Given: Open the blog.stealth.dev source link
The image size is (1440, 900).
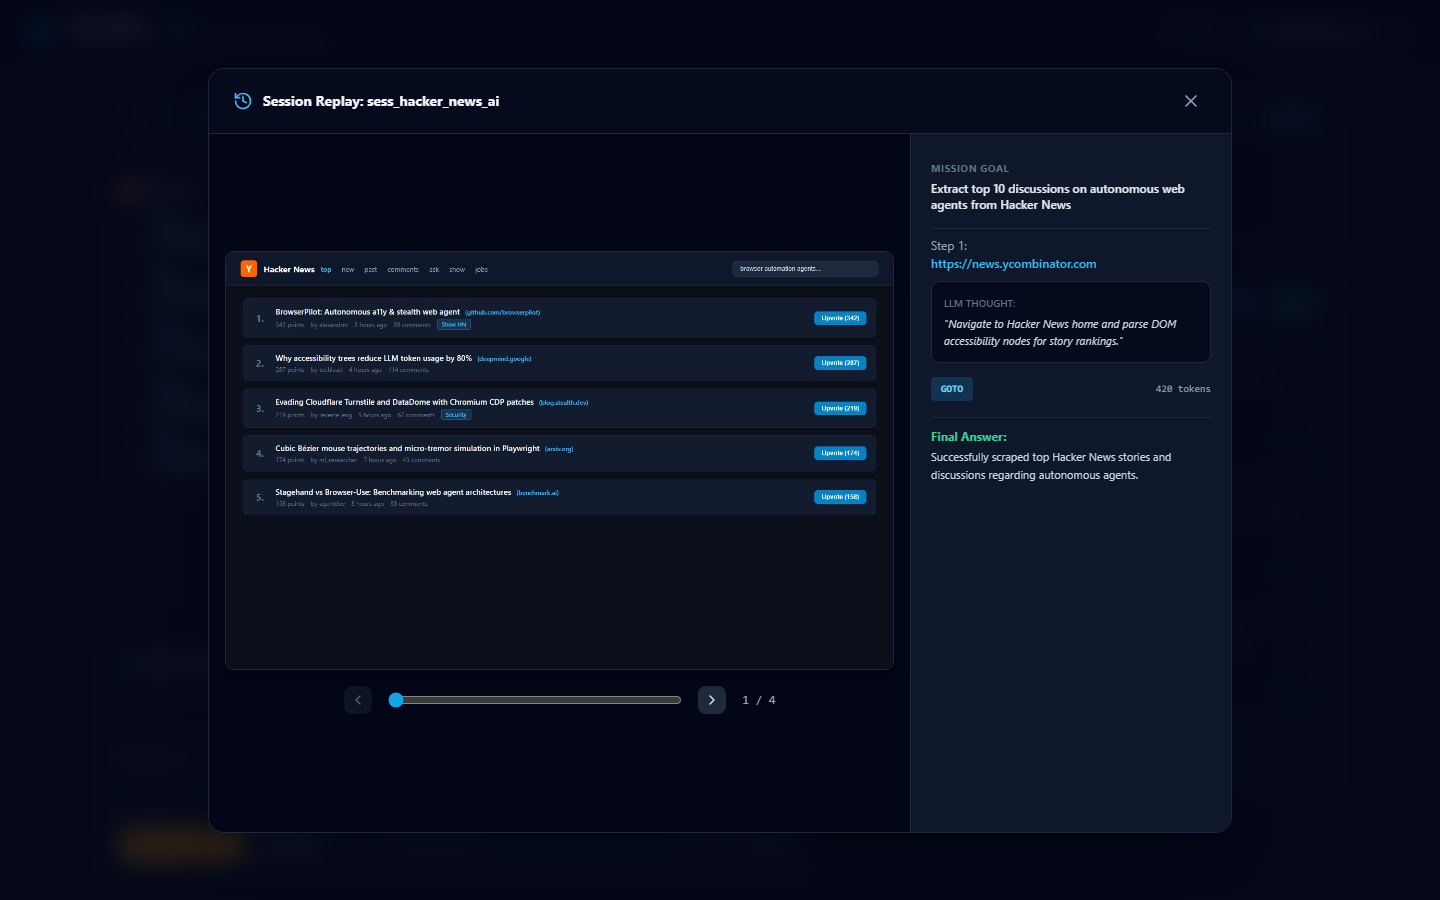Looking at the screenshot, I should [x=564, y=403].
